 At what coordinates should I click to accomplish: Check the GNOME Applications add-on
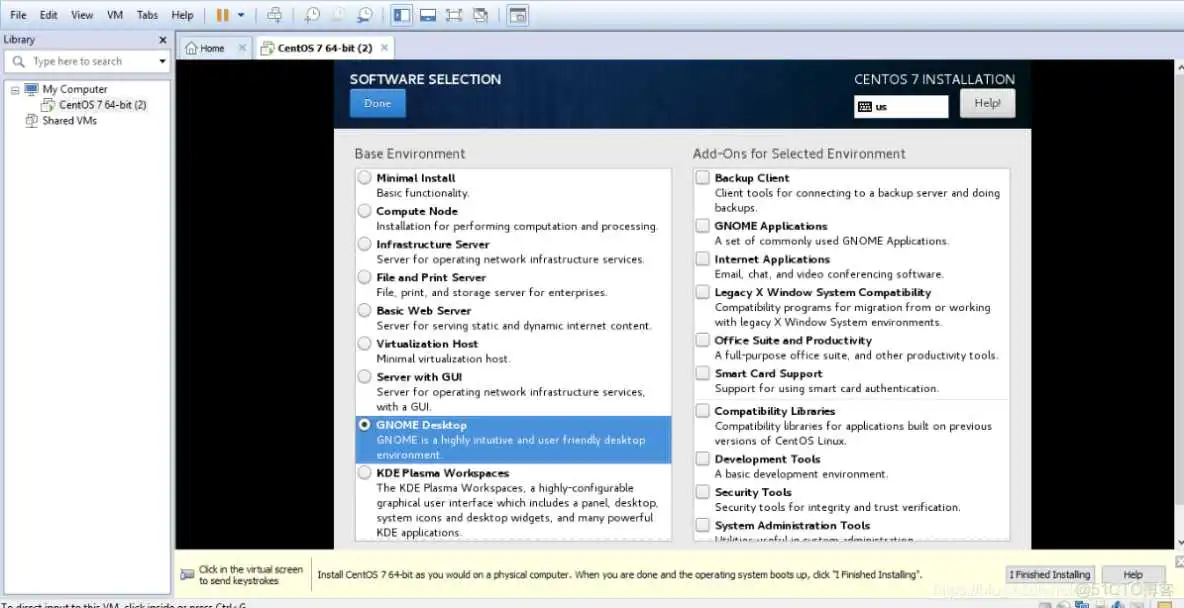coord(703,226)
